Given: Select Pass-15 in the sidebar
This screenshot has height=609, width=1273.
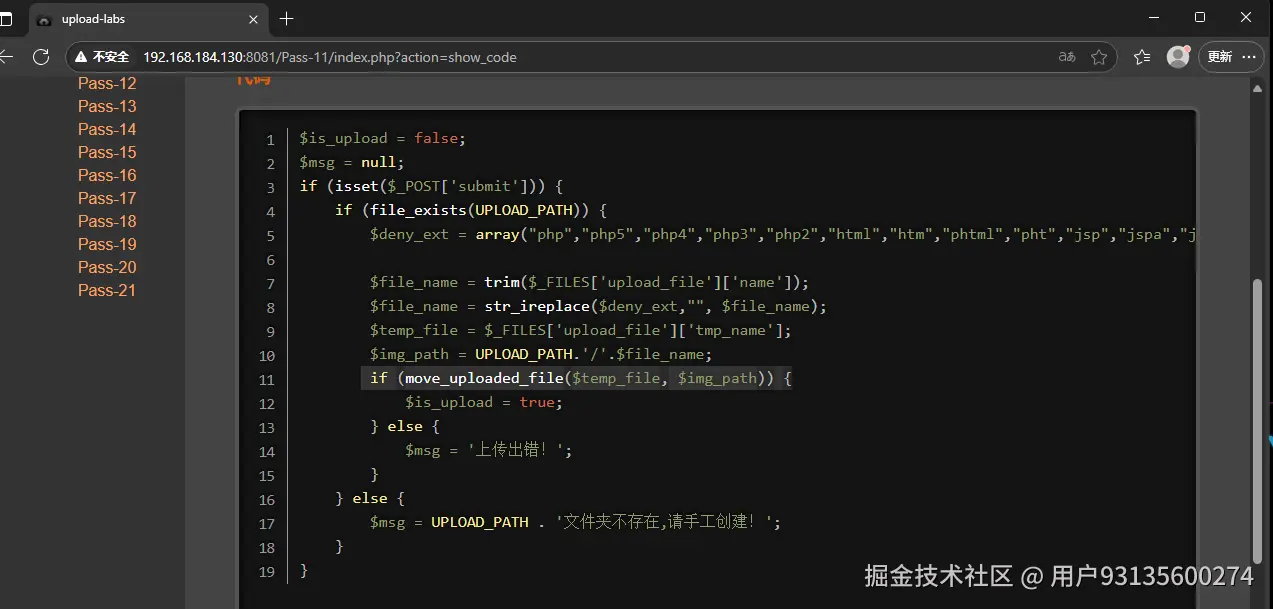Looking at the screenshot, I should [x=106, y=152].
